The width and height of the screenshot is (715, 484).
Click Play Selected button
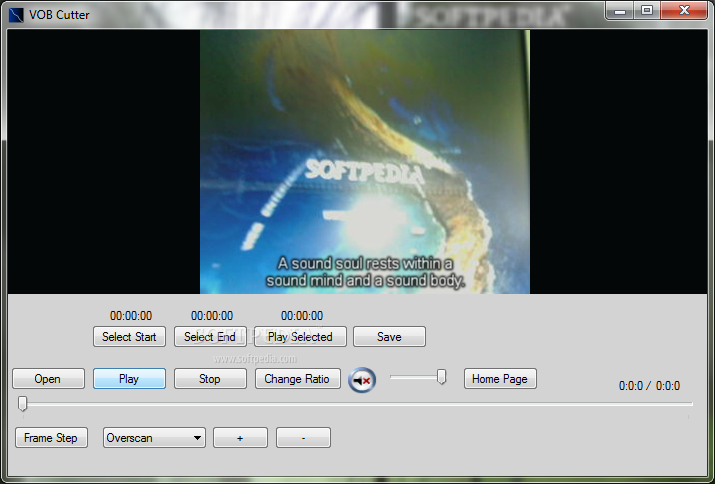(x=300, y=337)
